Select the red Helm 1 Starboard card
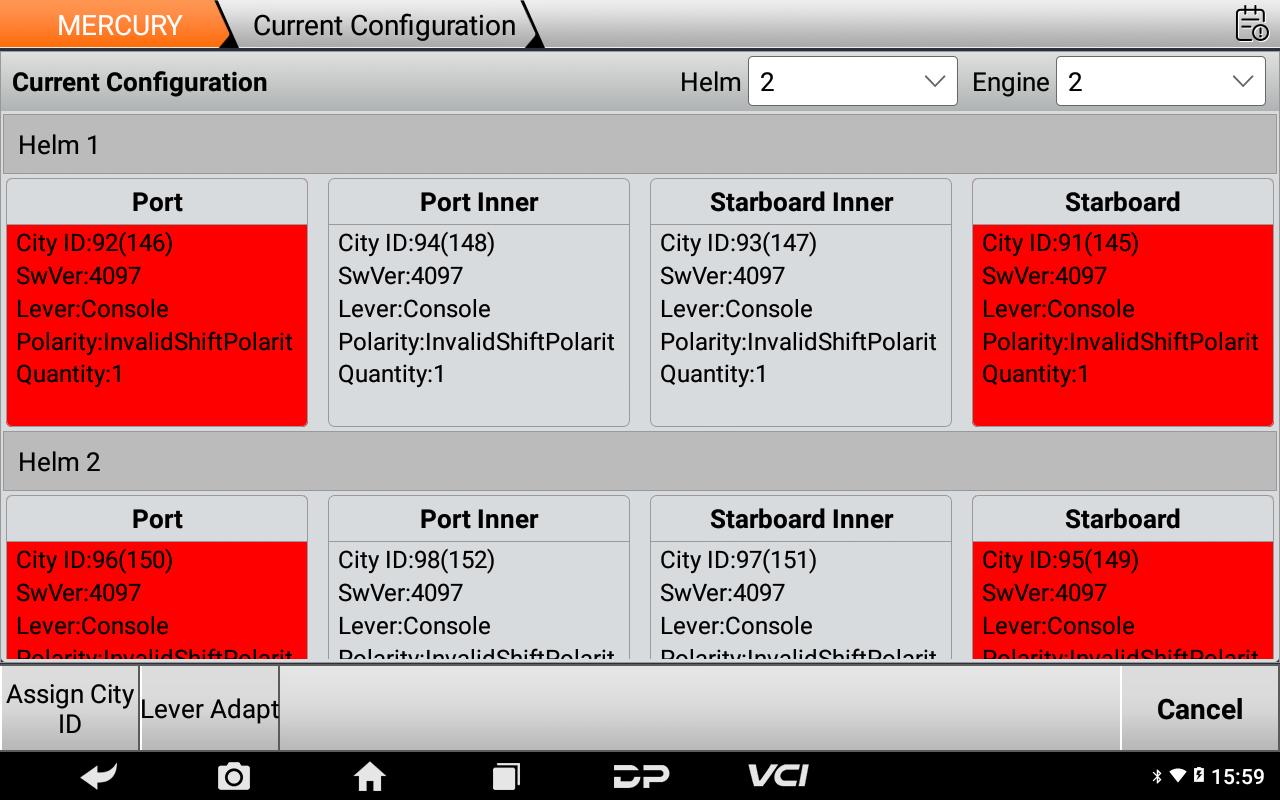The image size is (1280, 800). point(1123,303)
